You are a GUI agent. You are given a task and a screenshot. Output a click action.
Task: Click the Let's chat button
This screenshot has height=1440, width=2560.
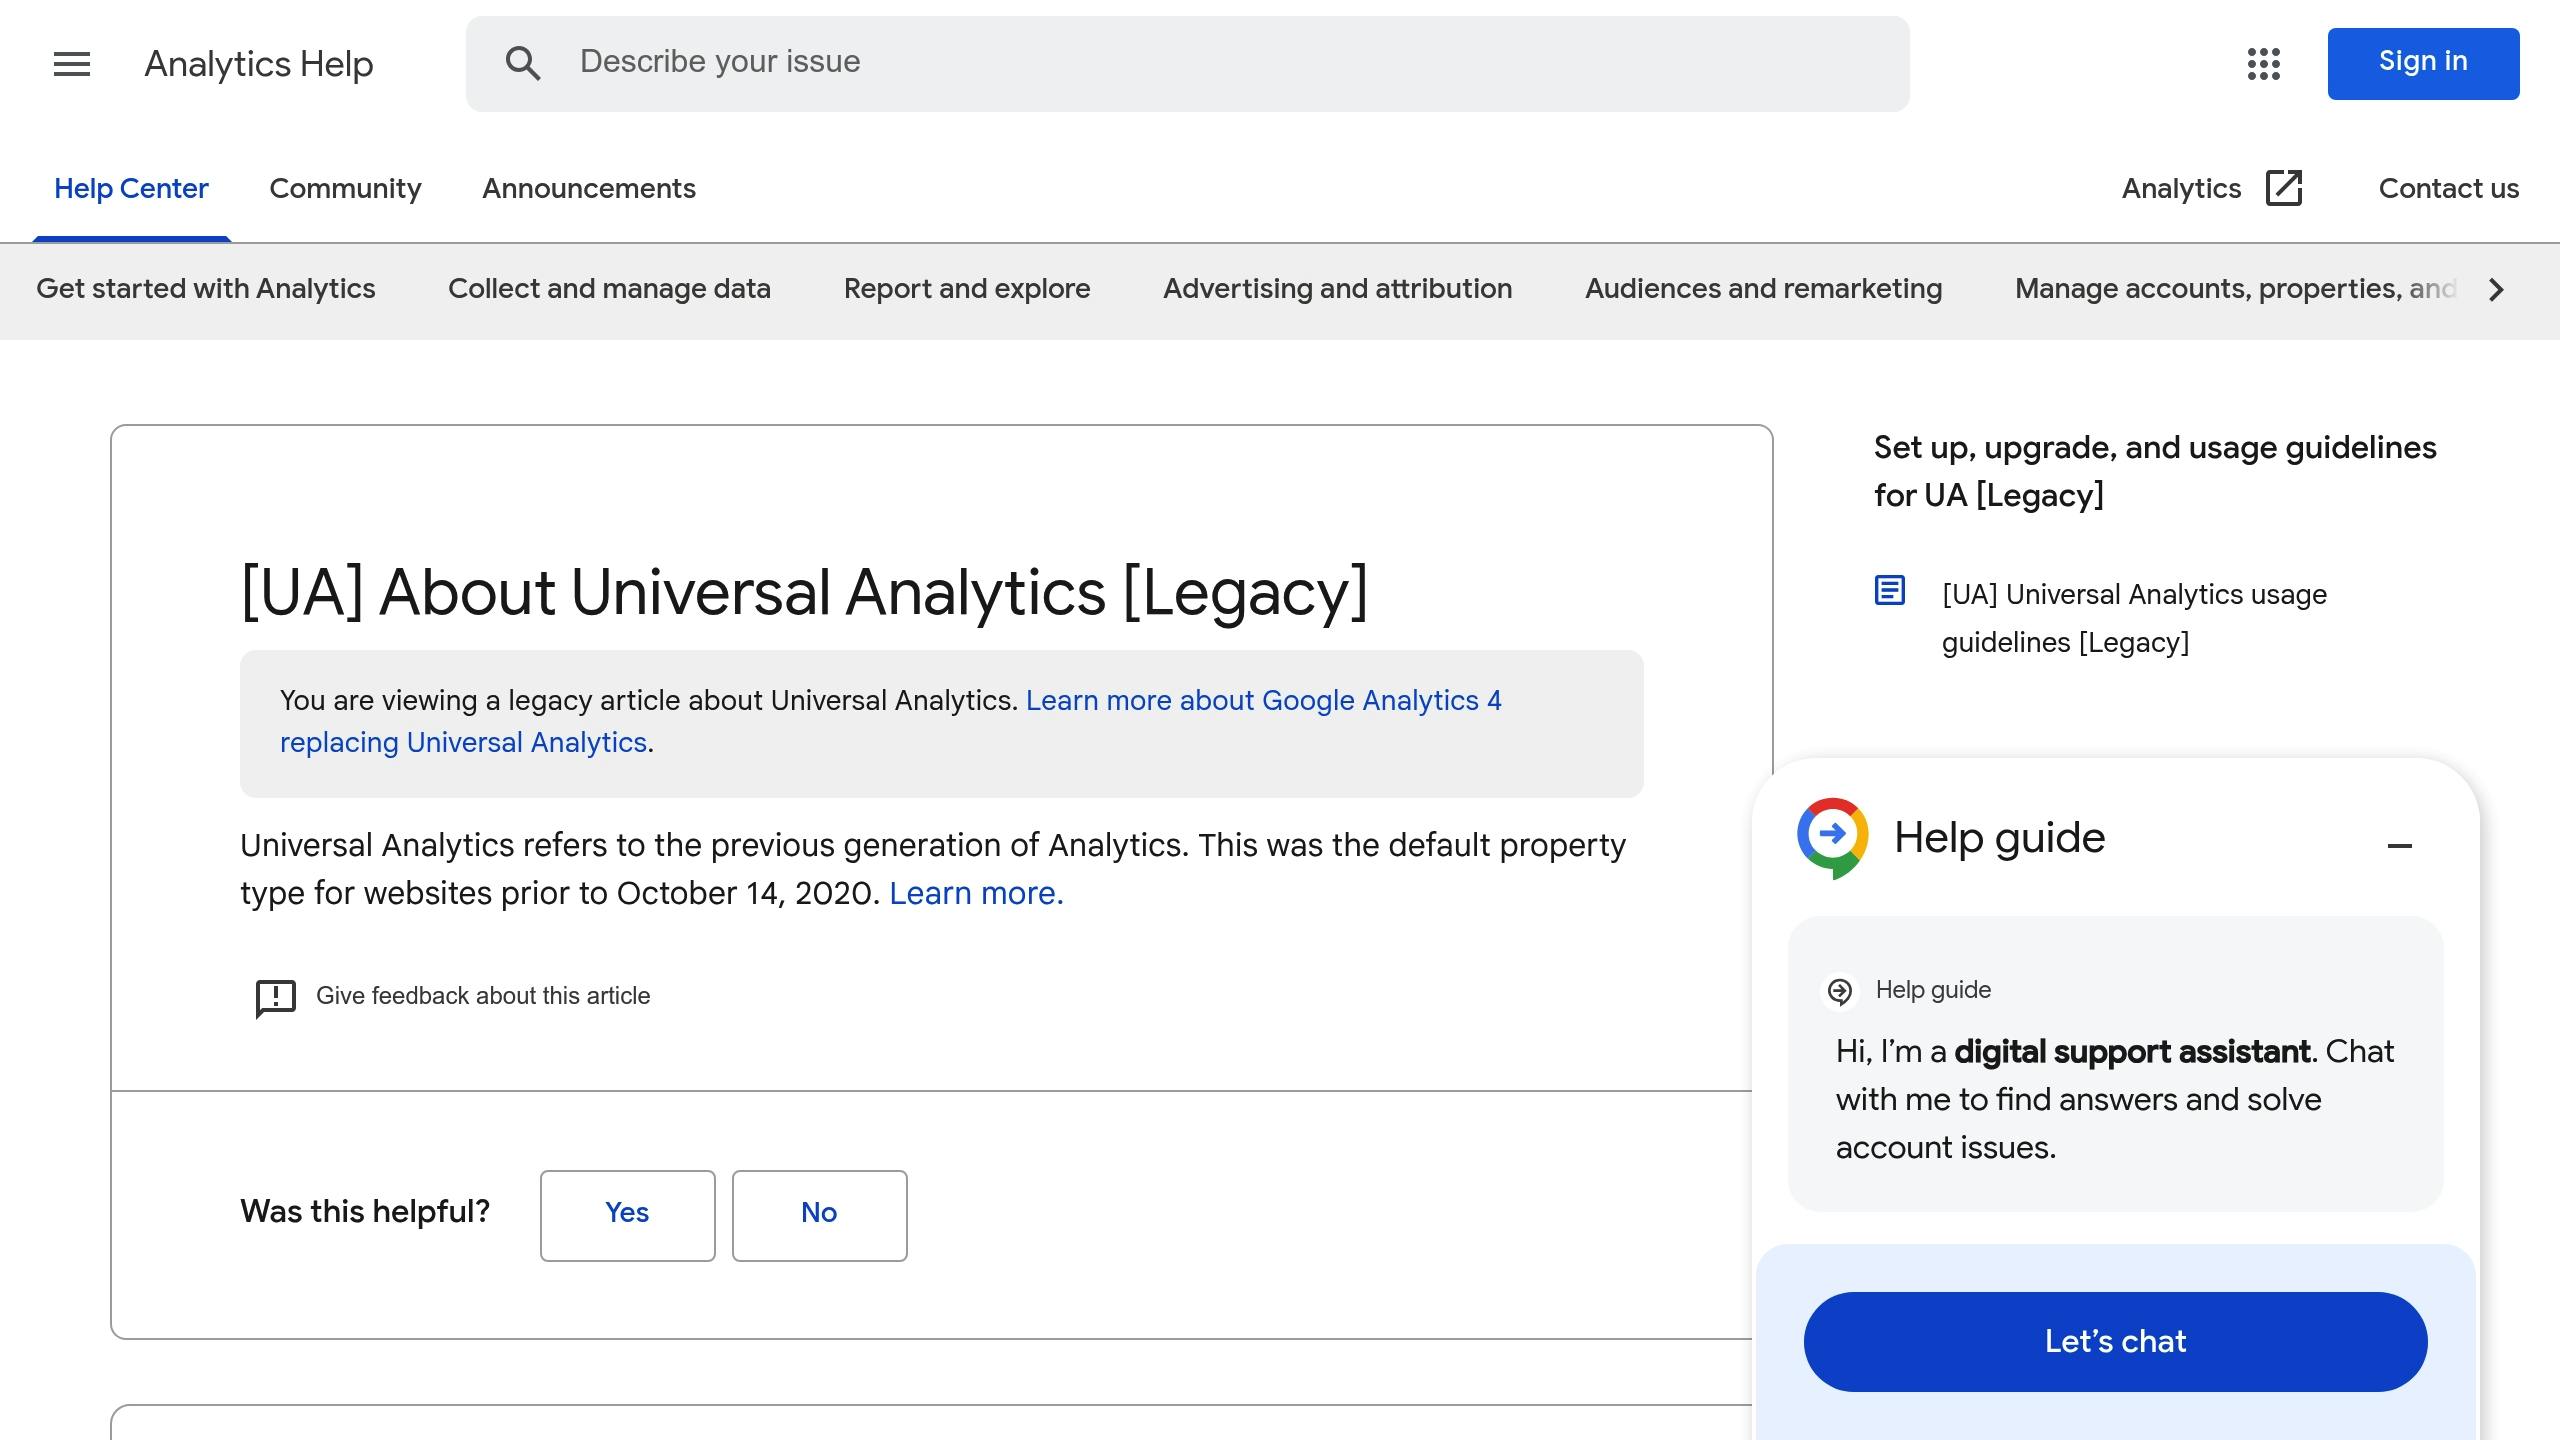2114,1341
